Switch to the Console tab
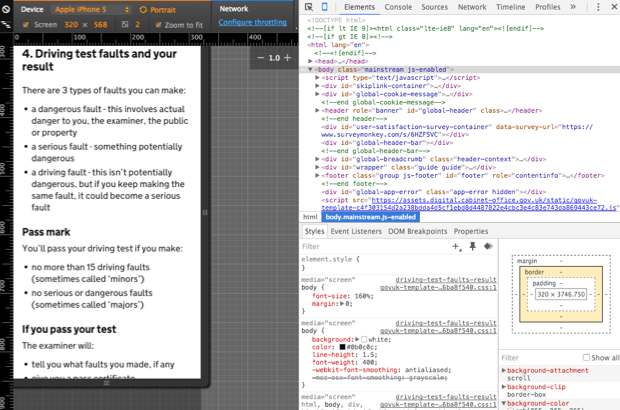Image resolution: width=620 pixels, height=410 pixels. pyautogui.click(x=398, y=7)
